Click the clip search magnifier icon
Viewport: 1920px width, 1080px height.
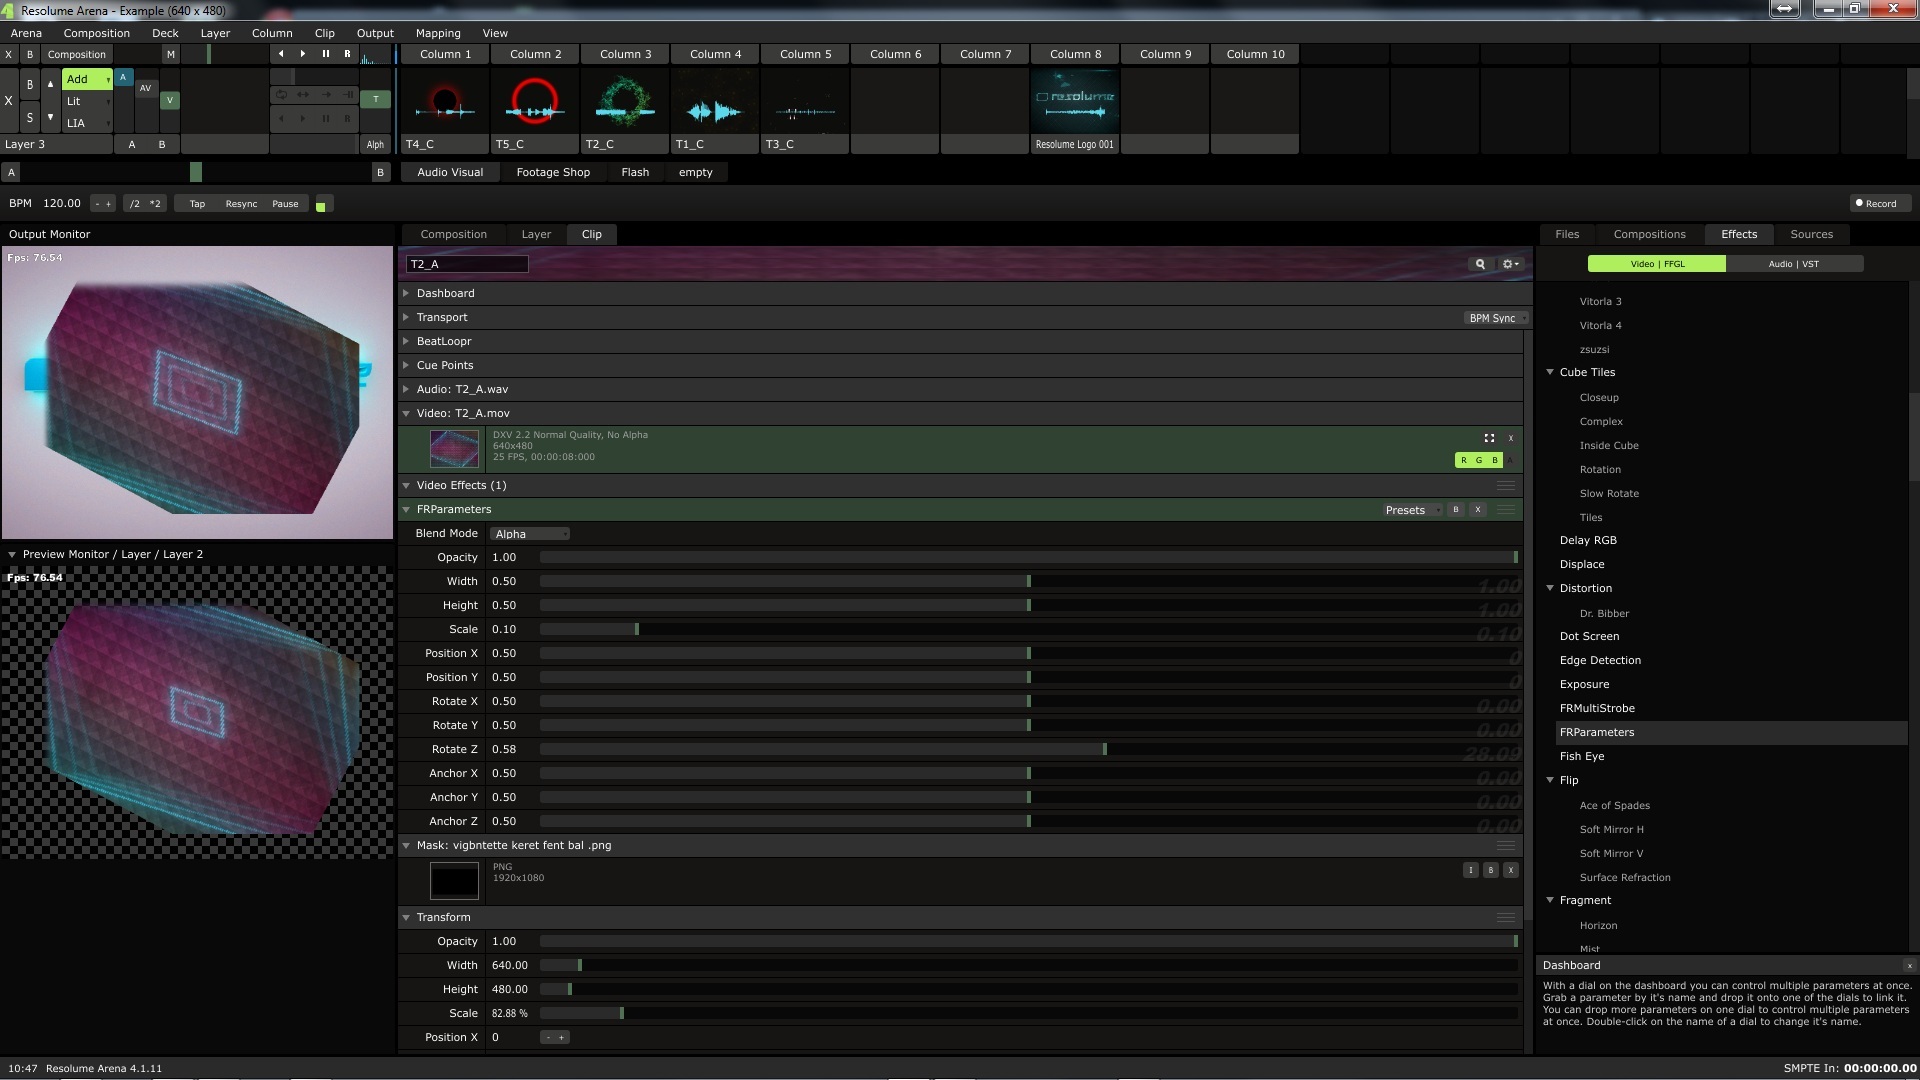tap(1480, 264)
